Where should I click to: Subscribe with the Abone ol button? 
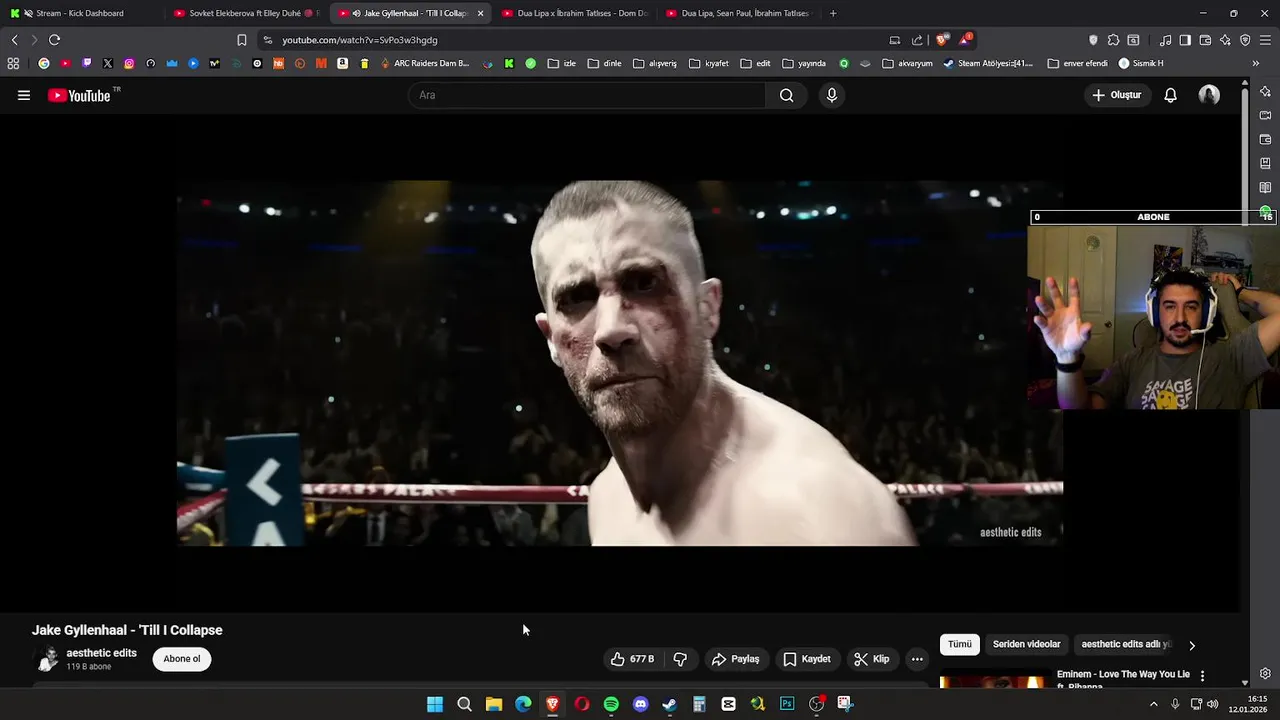(x=182, y=659)
